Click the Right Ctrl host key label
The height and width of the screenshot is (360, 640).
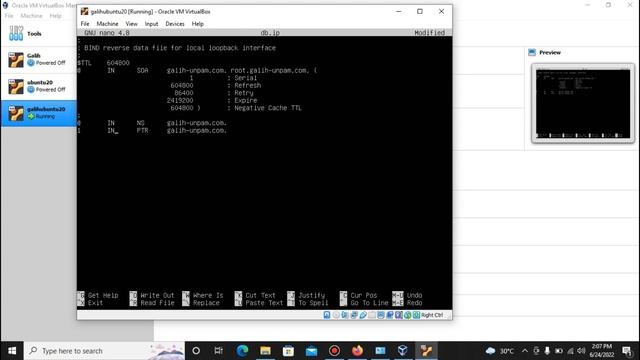pyautogui.click(x=432, y=315)
